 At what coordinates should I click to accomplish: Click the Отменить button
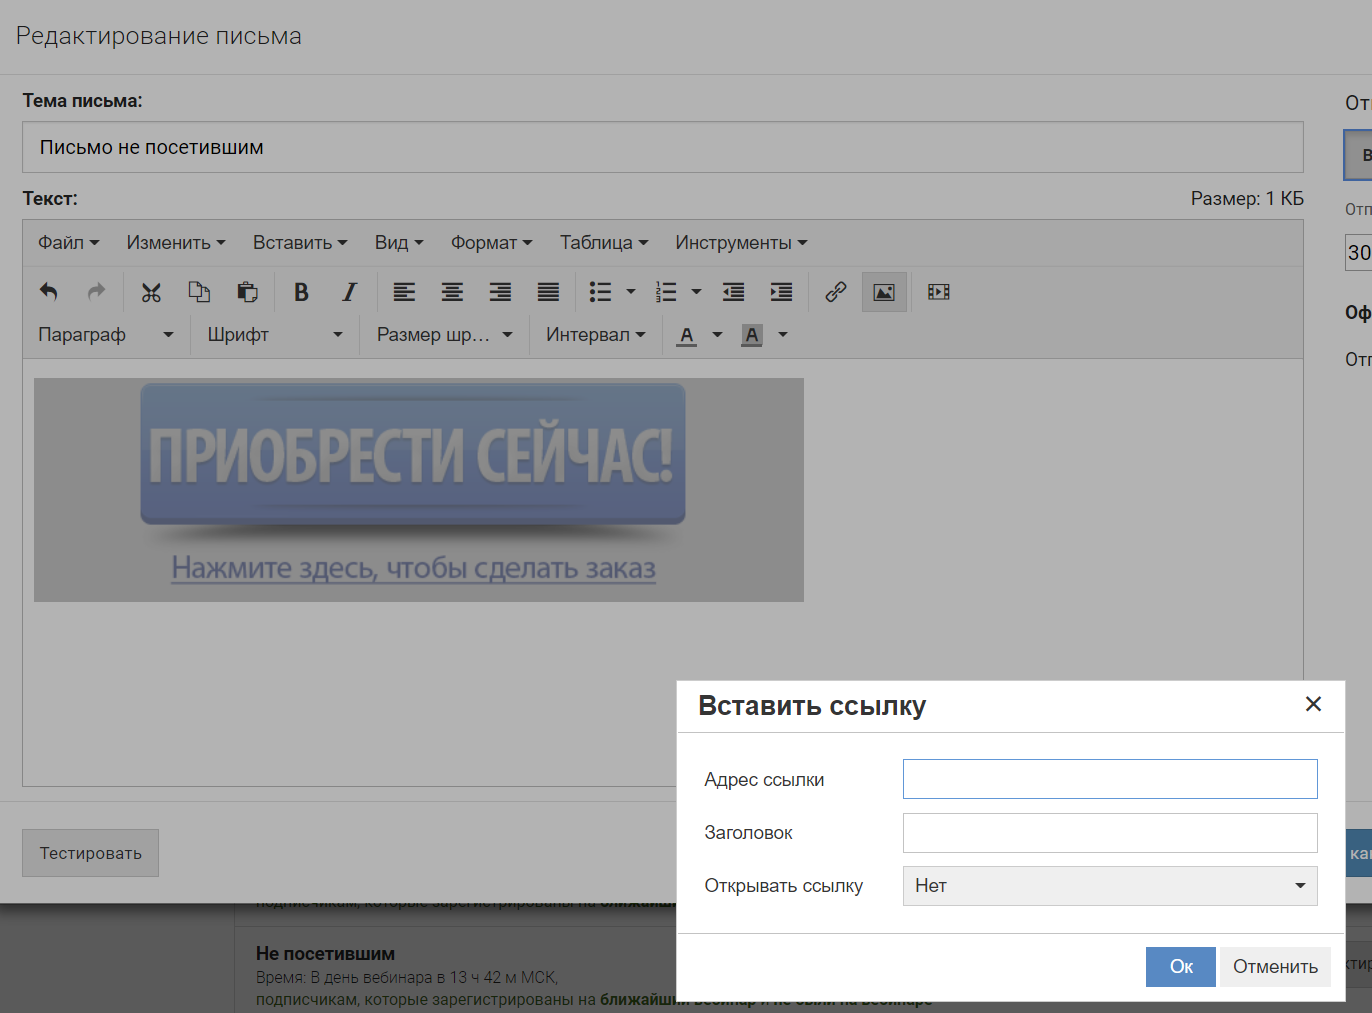[x=1275, y=967]
